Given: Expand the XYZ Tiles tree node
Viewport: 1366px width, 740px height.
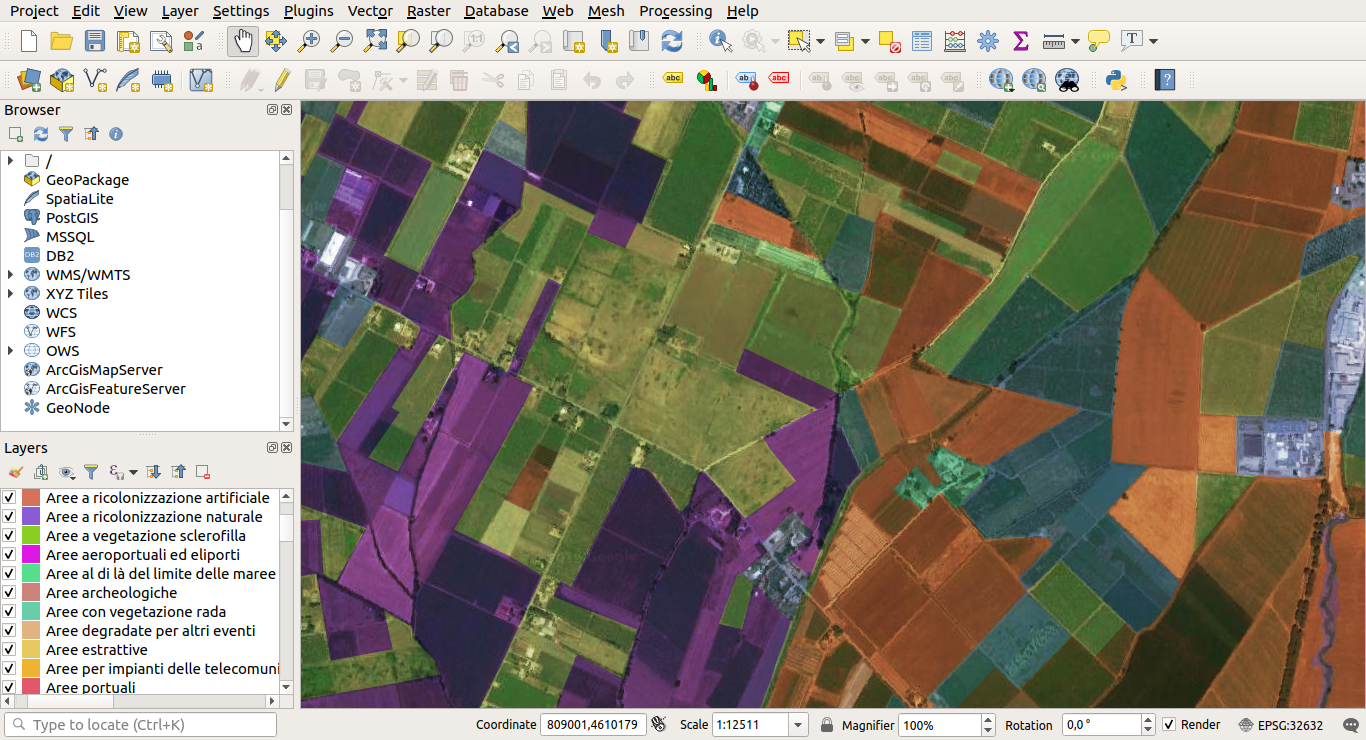Looking at the screenshot, I should (10, 294).
